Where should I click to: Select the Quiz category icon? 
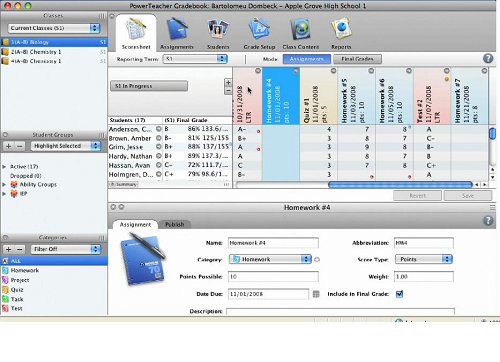pos(5,290)
